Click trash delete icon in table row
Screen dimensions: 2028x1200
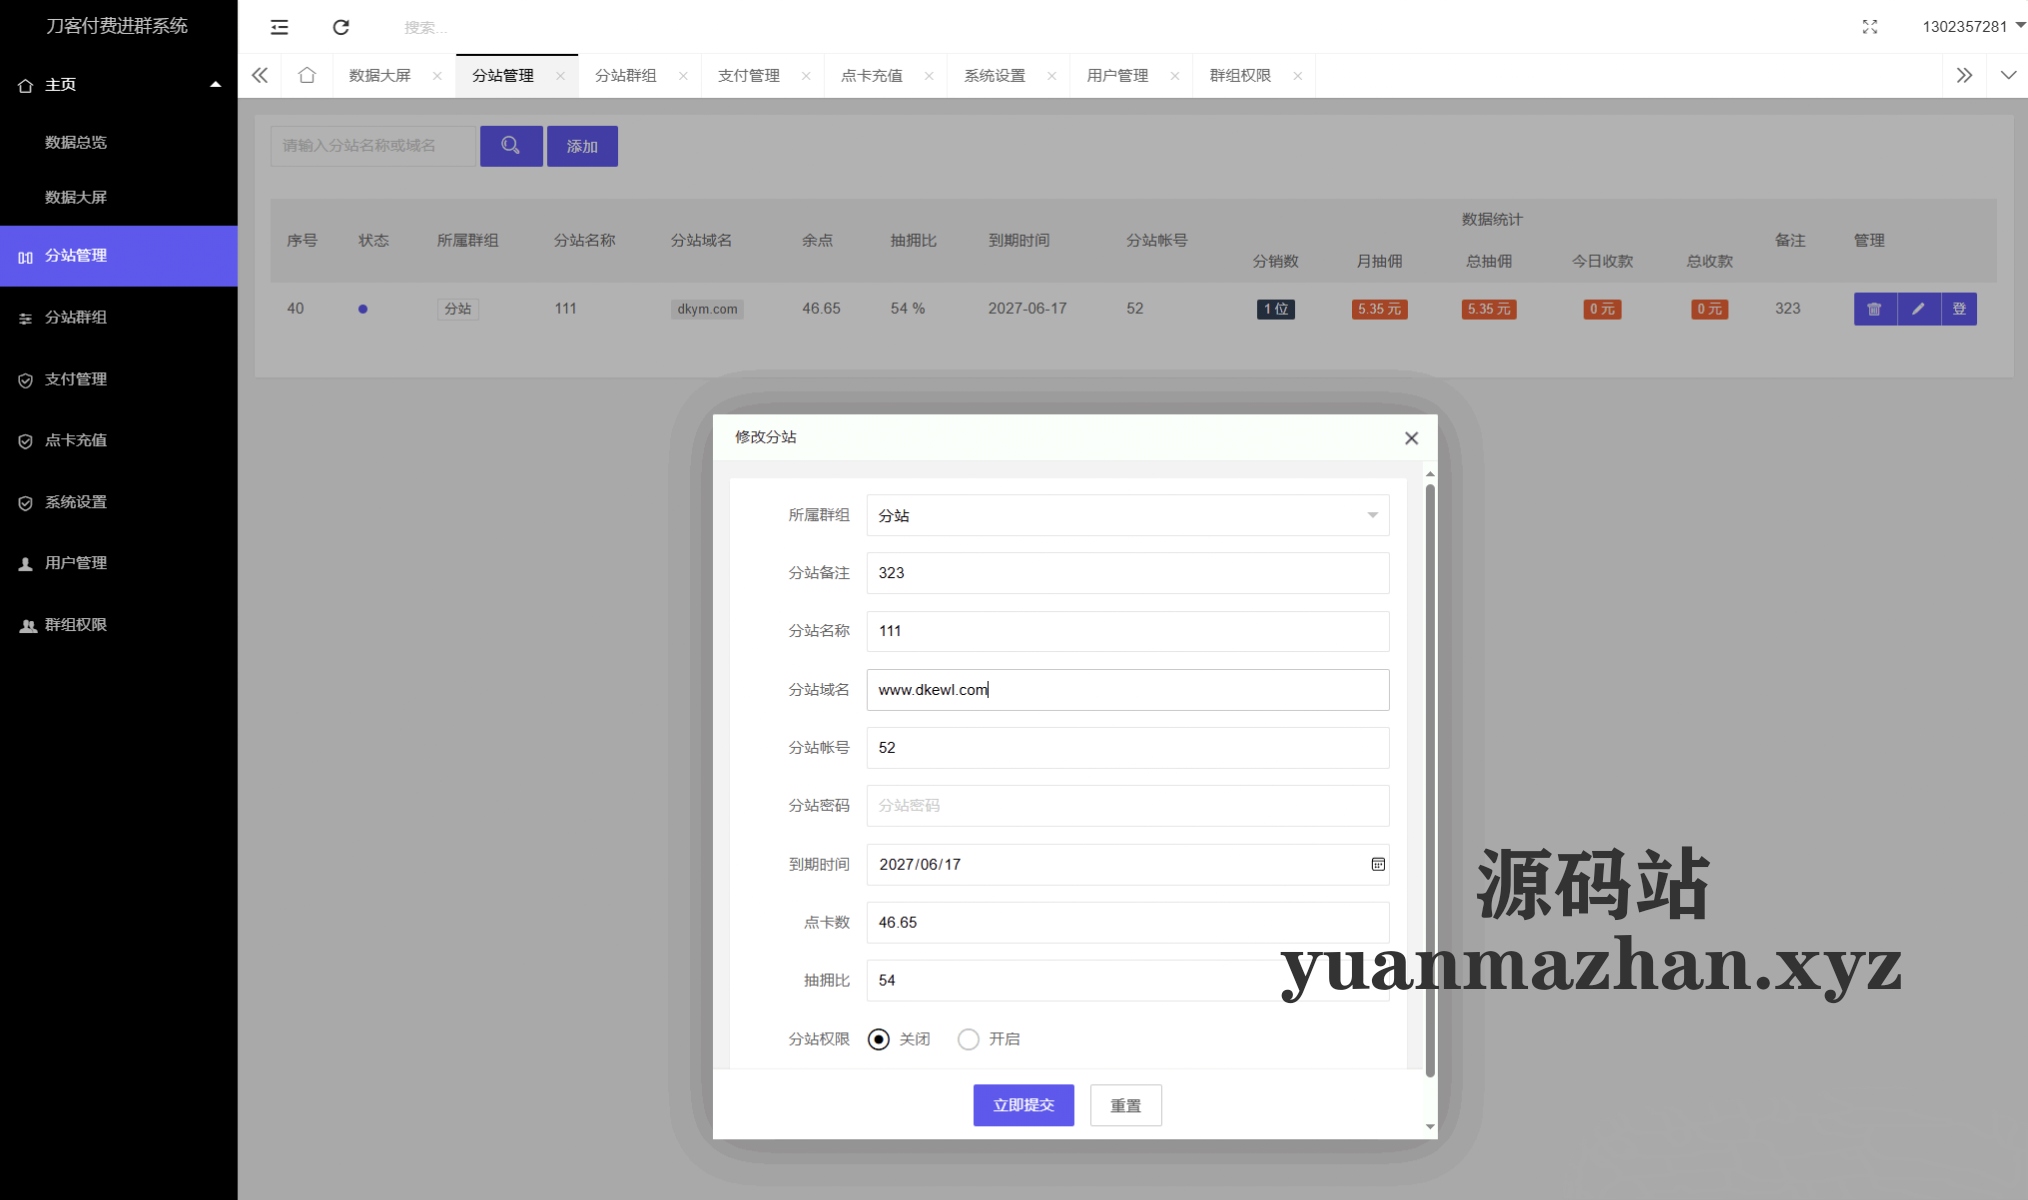click(1874, 309)
